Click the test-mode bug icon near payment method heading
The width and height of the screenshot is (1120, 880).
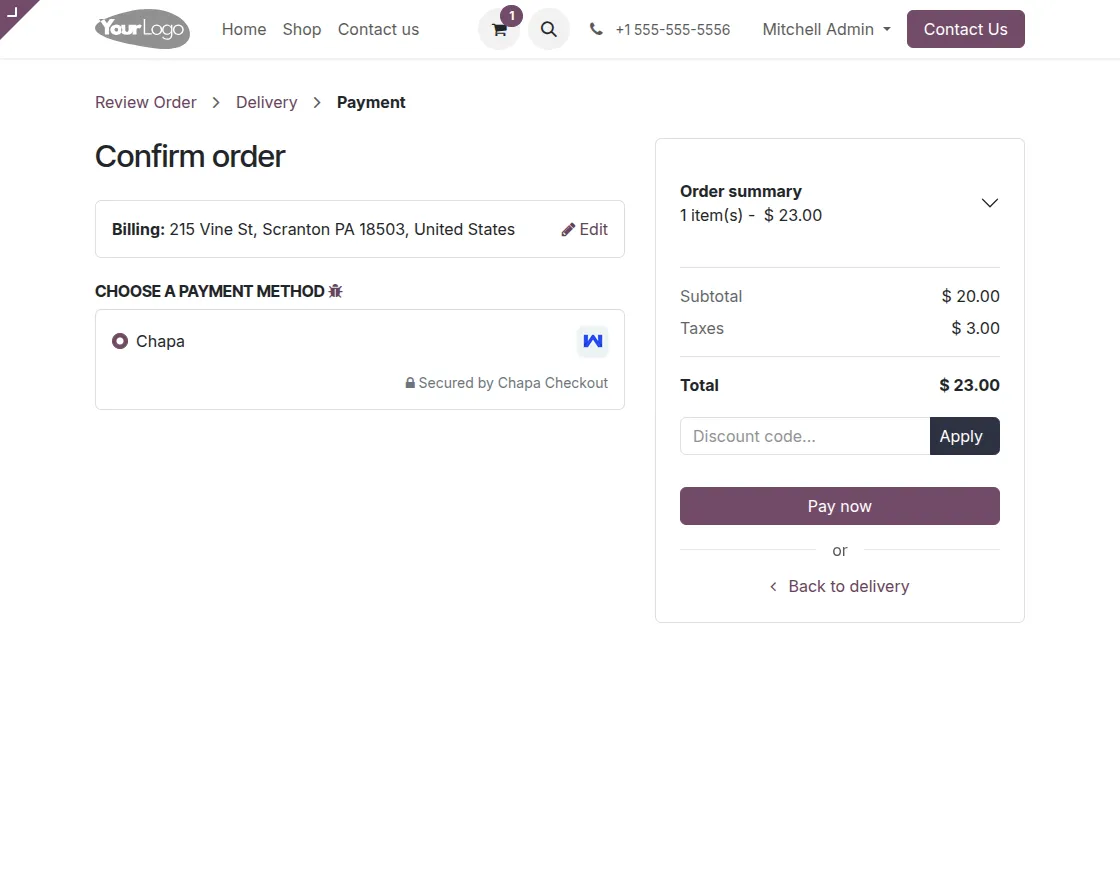(335, 290)
